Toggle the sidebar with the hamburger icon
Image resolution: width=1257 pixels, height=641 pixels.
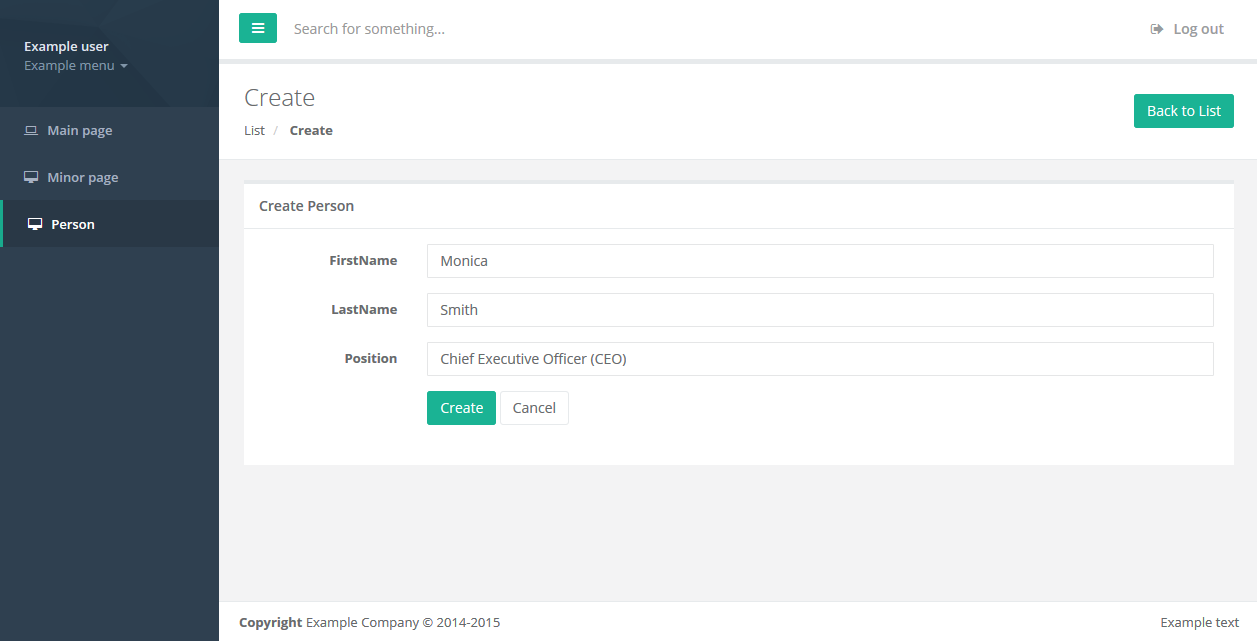[x=258, y=28]
